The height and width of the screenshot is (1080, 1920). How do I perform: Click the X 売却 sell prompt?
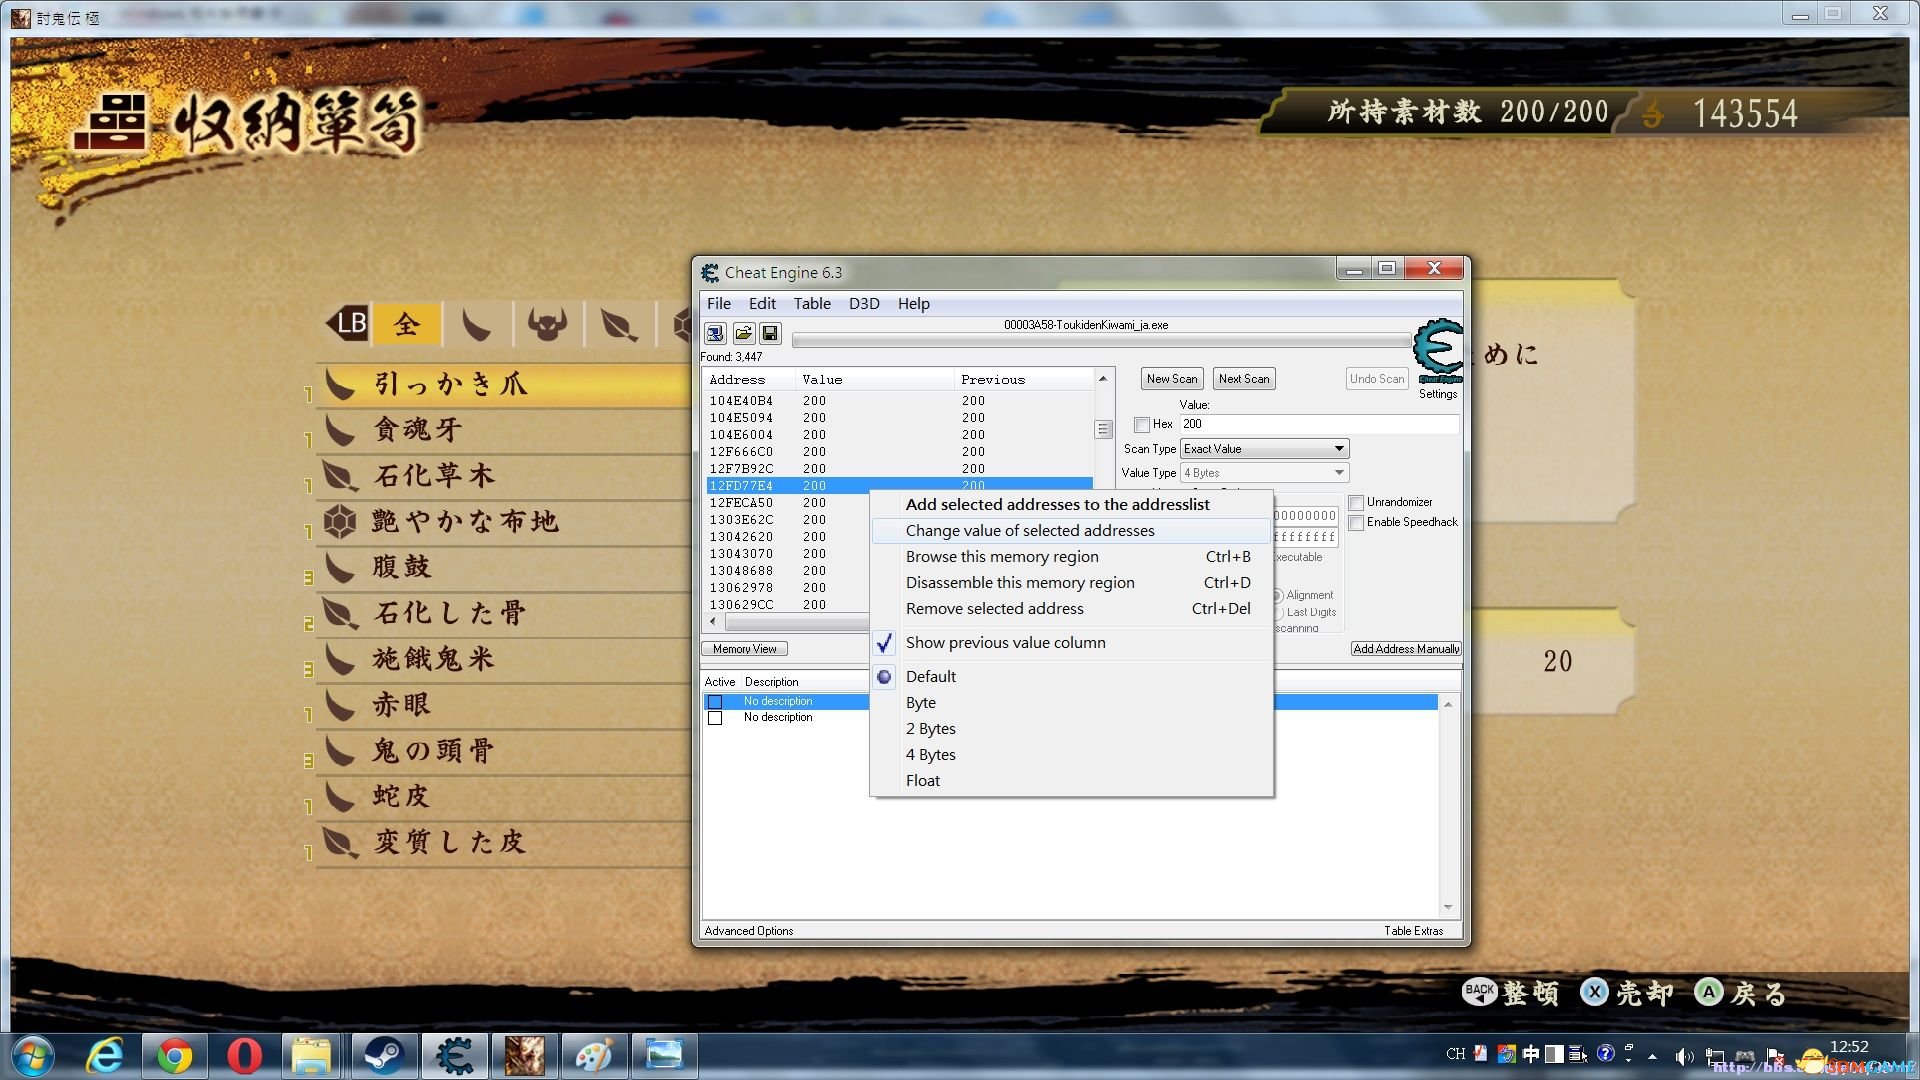tap(1627, 993)
